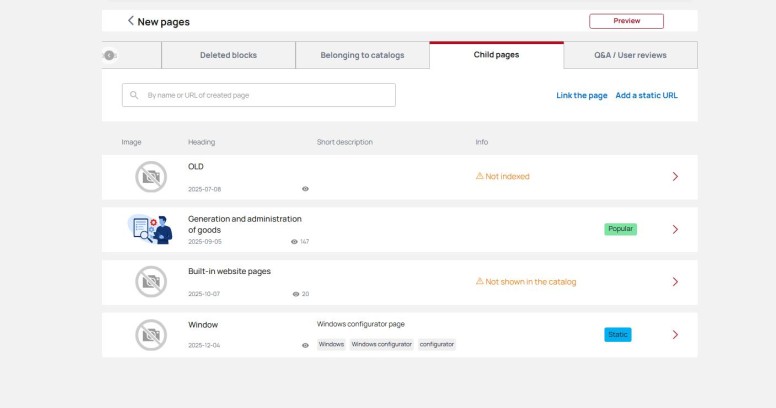Click the Not indexed warning icon

tap(480, 176)
